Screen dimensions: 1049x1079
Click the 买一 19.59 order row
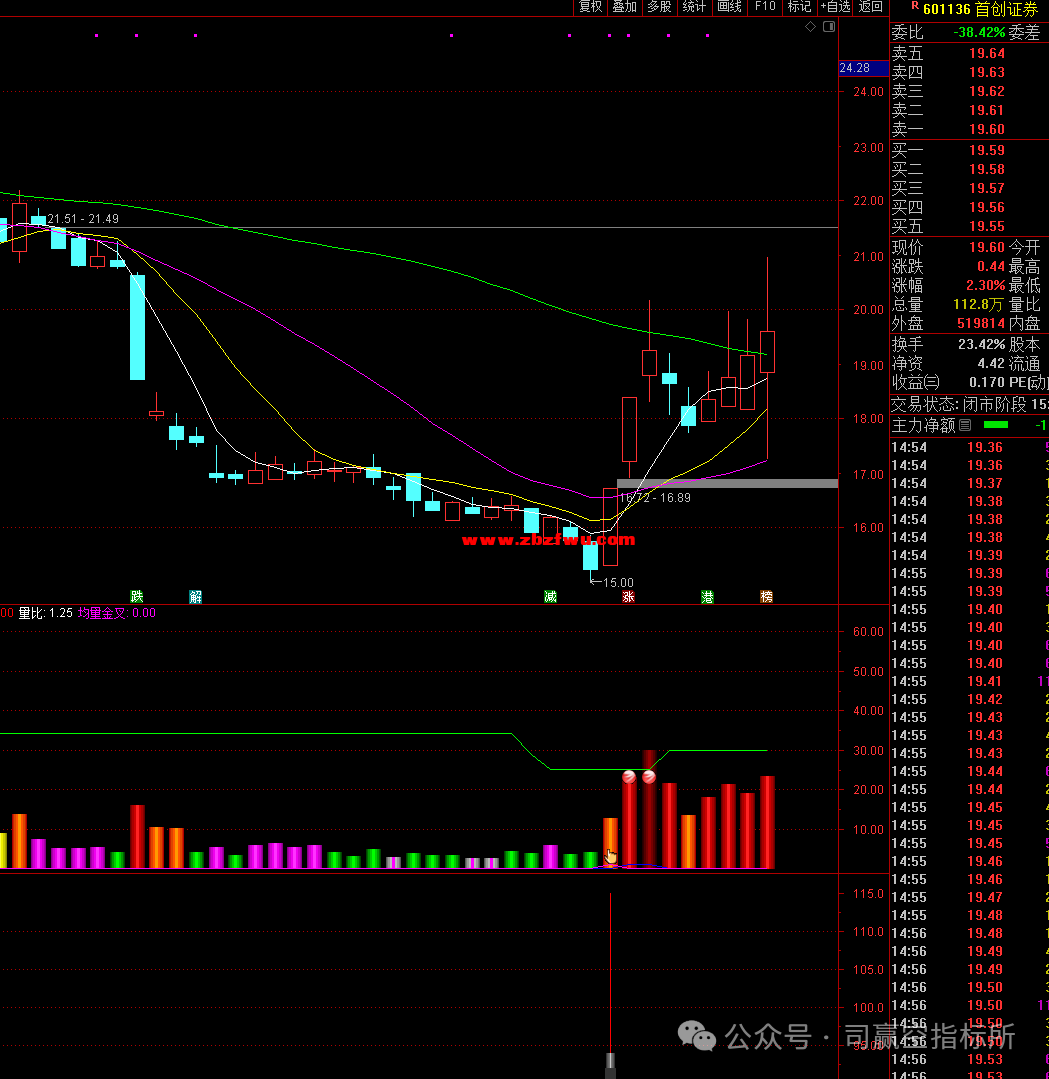point(969,150)
